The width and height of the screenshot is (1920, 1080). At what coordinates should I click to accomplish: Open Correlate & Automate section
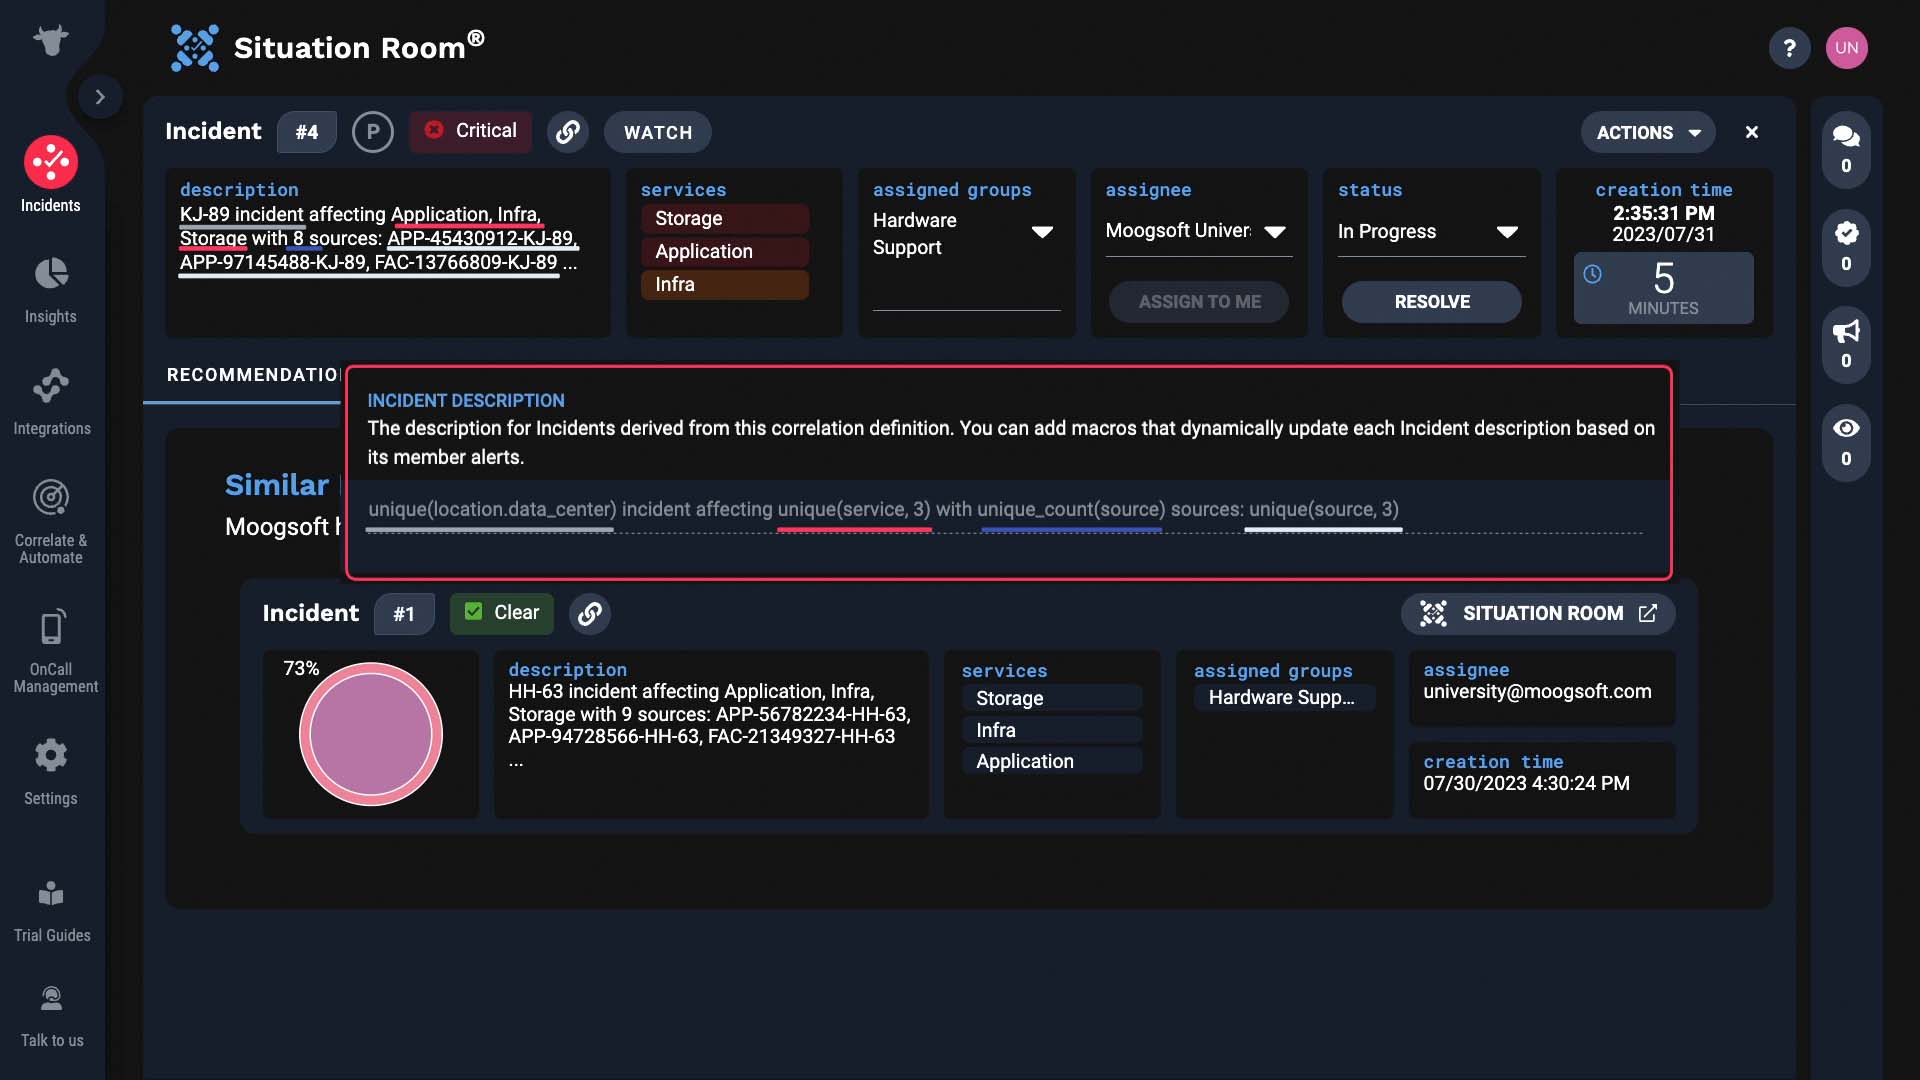[x=51, y=521]
